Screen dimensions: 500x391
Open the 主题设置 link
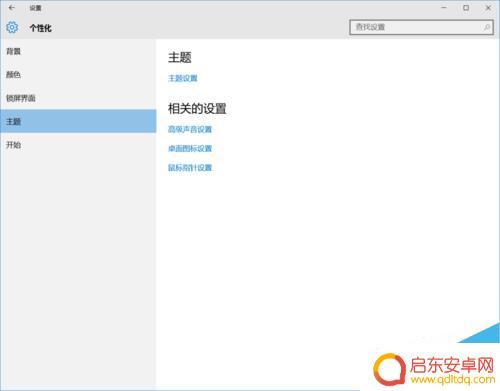183,78
